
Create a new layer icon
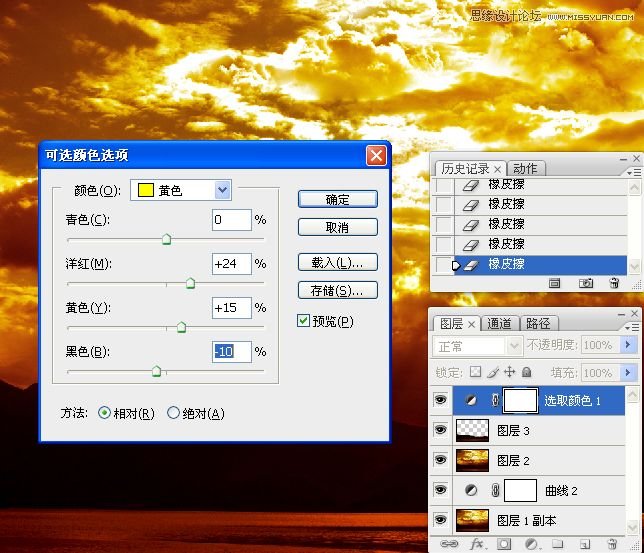click(x=585, y=544)
